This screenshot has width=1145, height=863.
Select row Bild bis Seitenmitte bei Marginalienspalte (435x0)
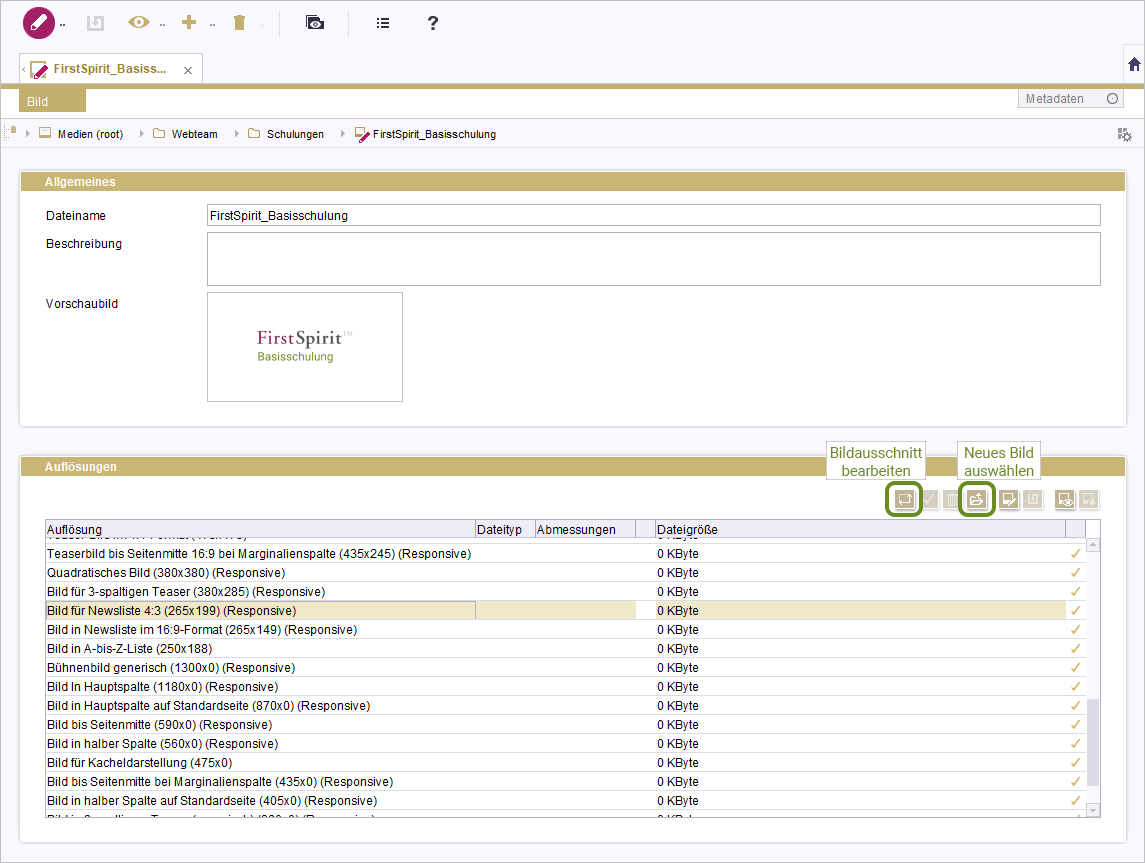click(x=566, y=781)
